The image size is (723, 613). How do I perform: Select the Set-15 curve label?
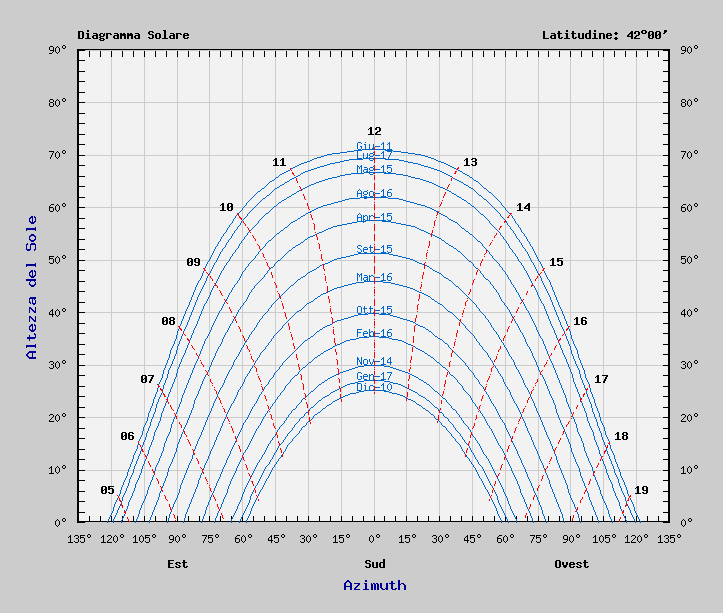374,249
